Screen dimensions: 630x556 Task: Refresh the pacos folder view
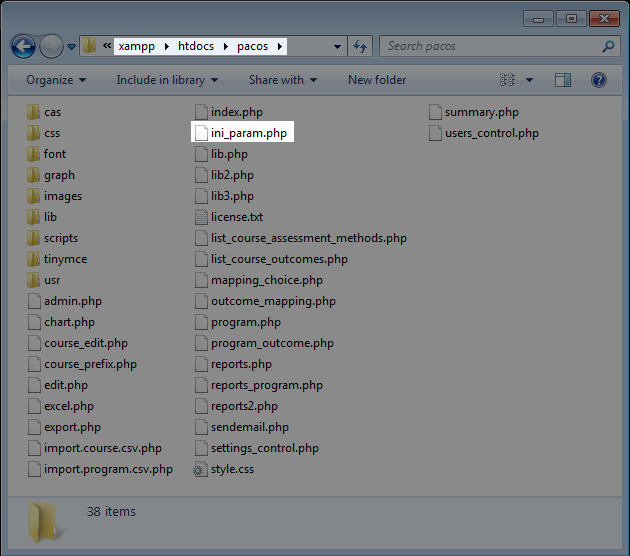[360, 46]
